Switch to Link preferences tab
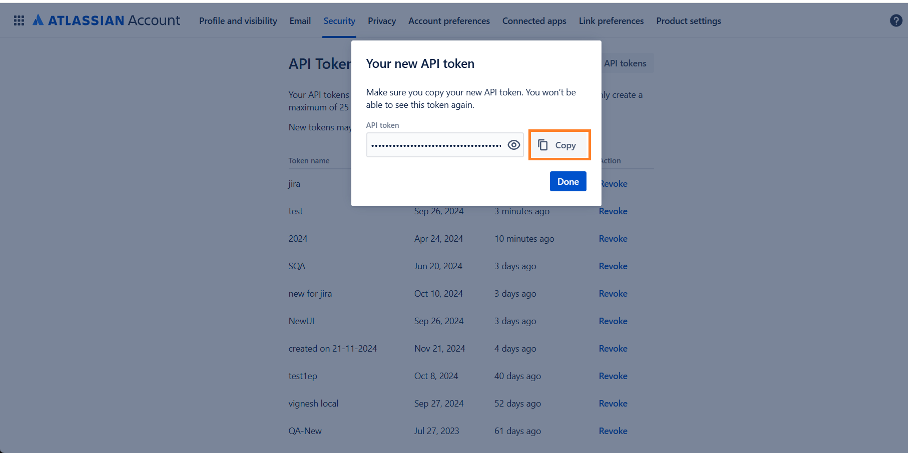Viewport: 908px width, 454px height. (x=611, y=21)
